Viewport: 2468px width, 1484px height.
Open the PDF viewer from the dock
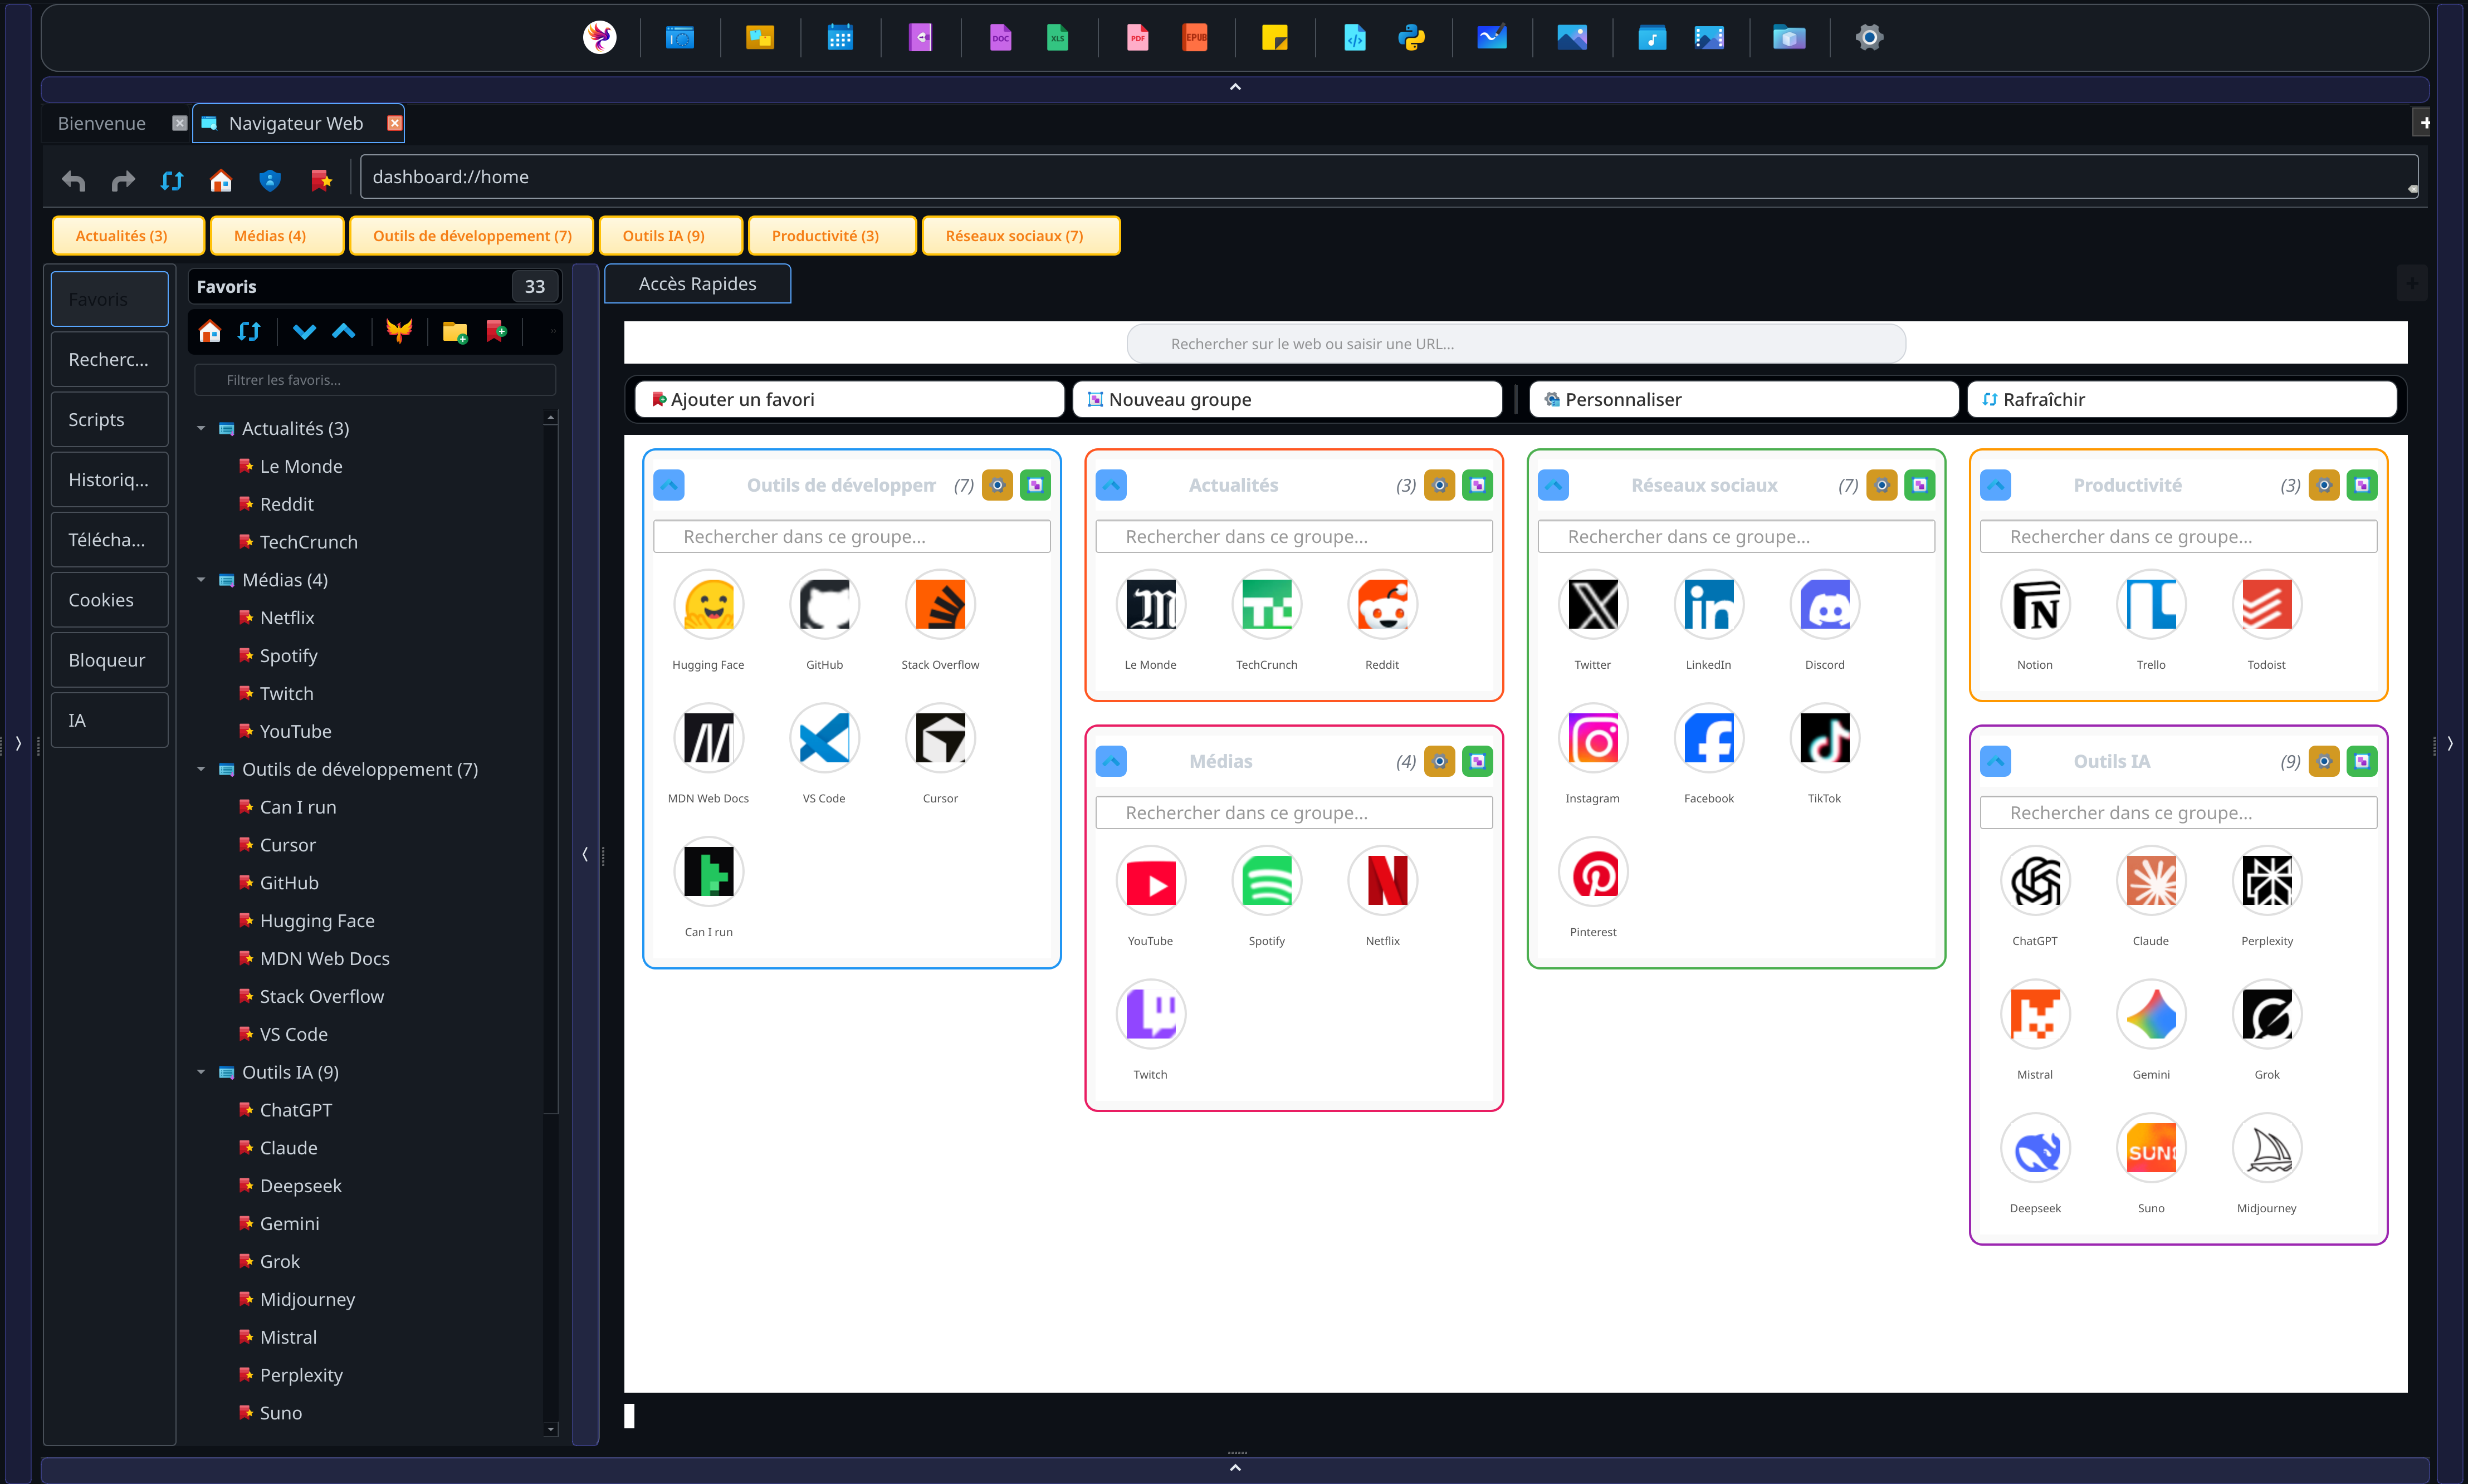[1137, 38]
